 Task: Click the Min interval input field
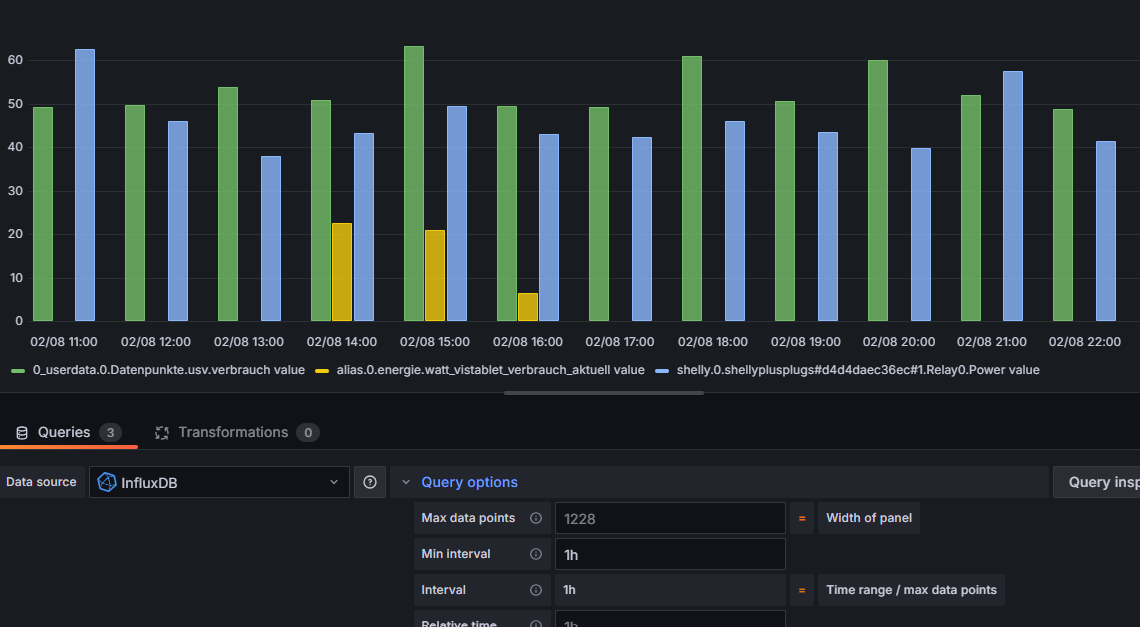(x=670, y=554)
